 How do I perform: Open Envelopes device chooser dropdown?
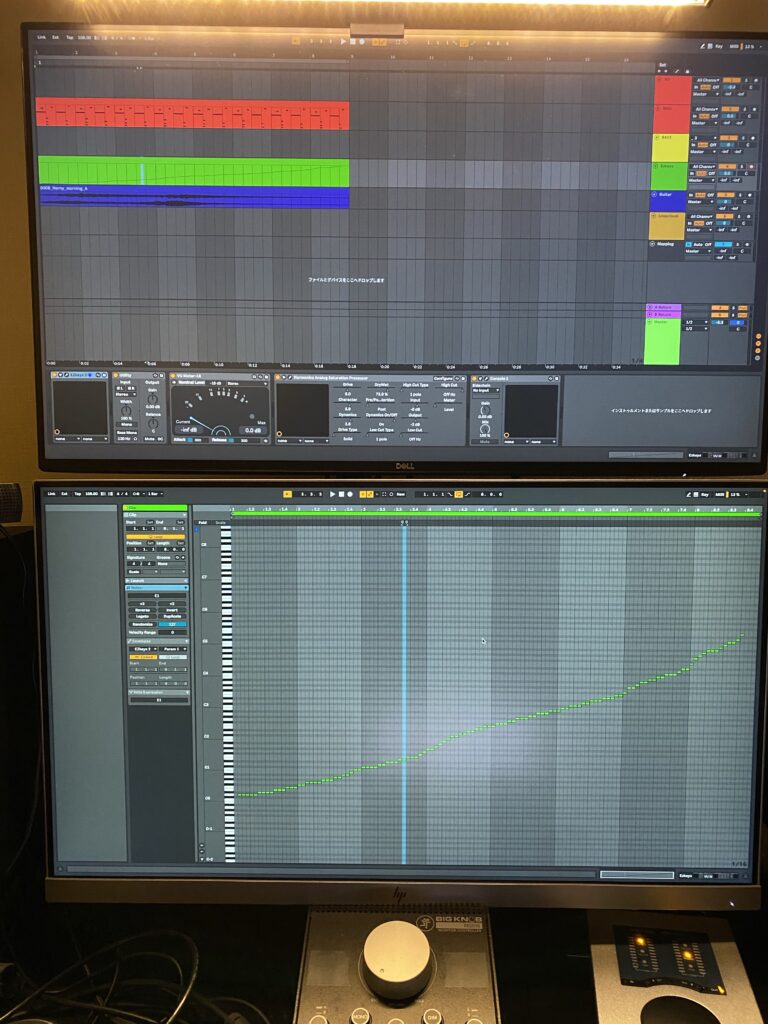pos(142,648)
